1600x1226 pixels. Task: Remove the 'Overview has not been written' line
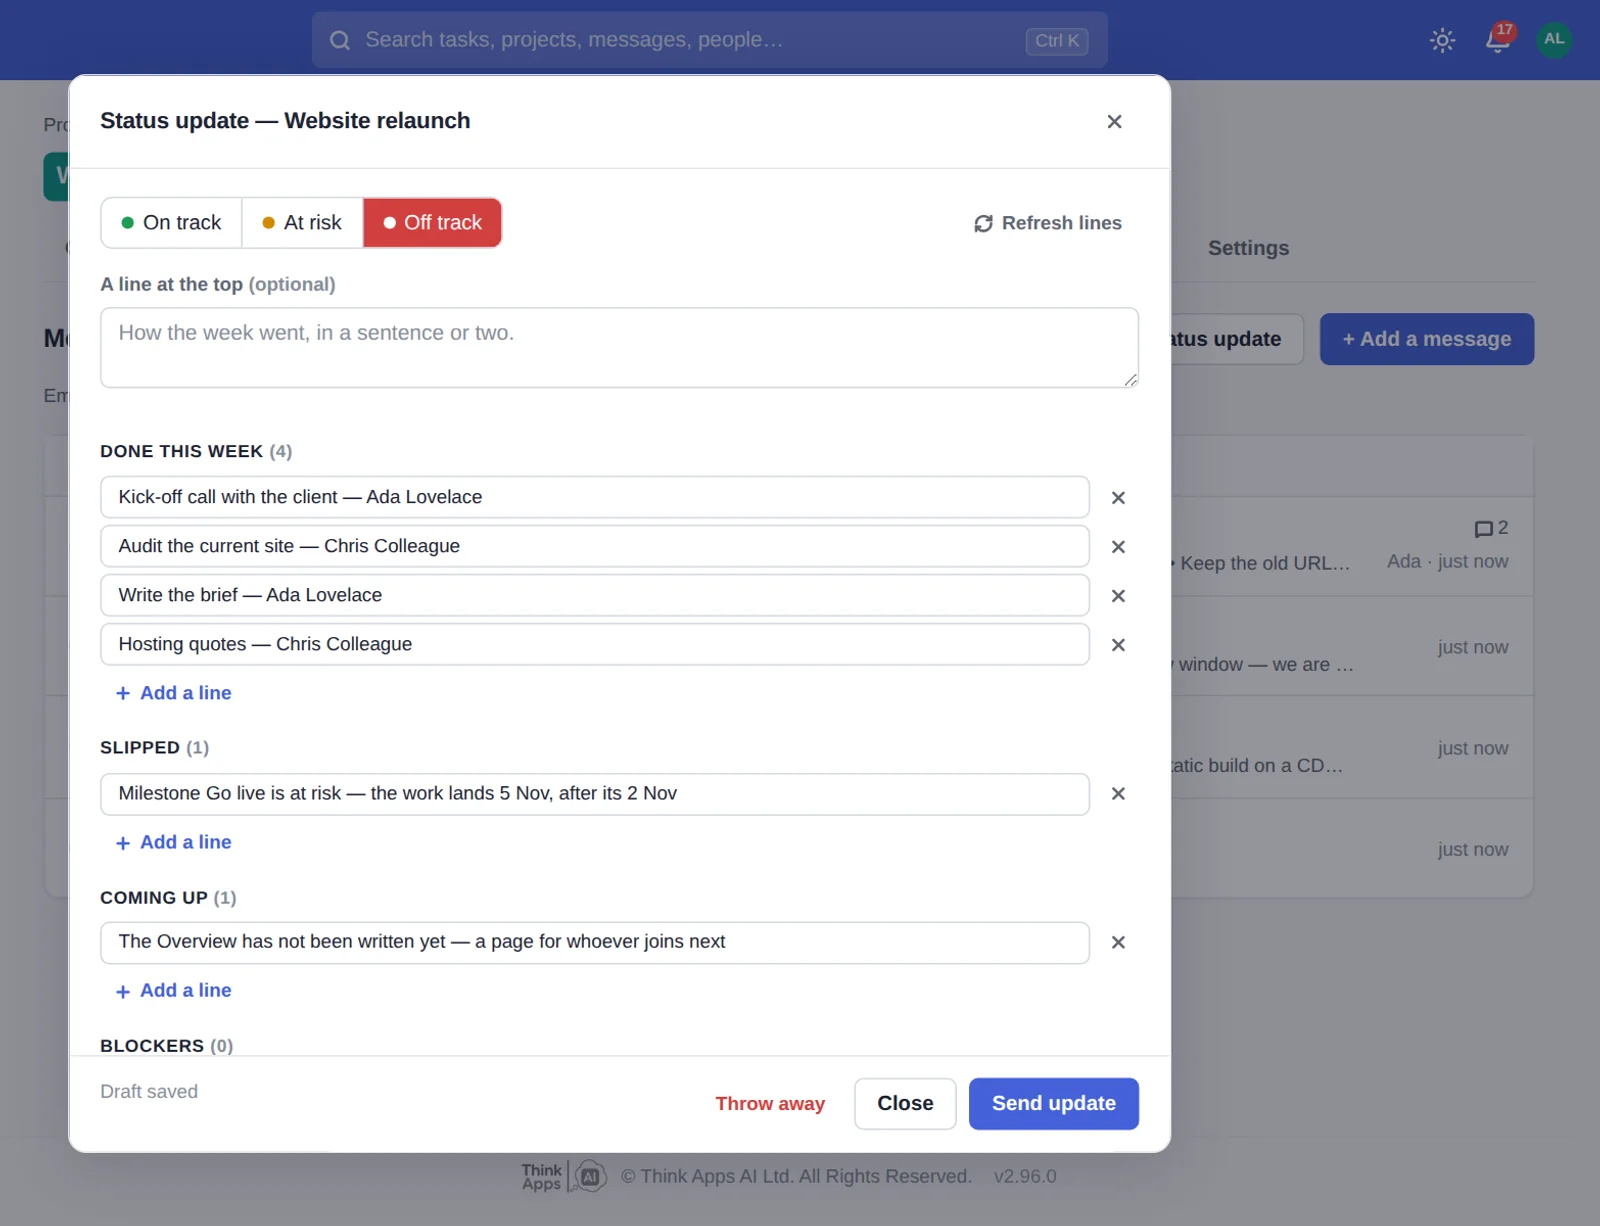[1118, 943]
